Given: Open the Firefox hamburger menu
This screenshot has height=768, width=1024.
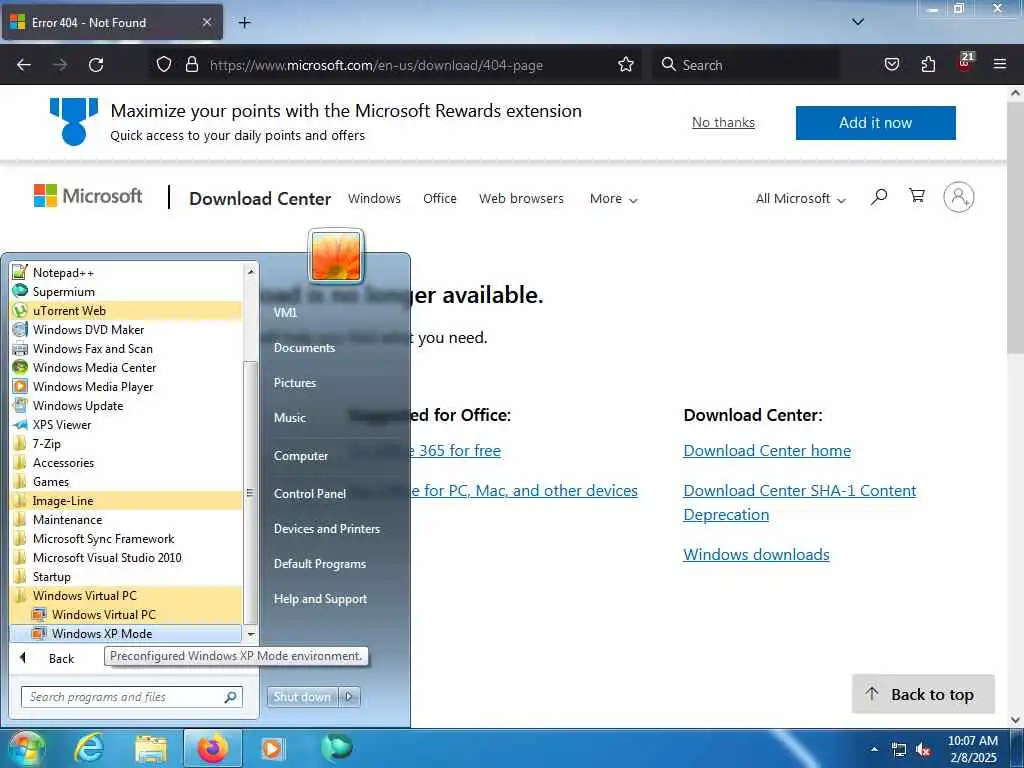Looking at the screenshot, I should pyautogui.click(x=999, y=64).
